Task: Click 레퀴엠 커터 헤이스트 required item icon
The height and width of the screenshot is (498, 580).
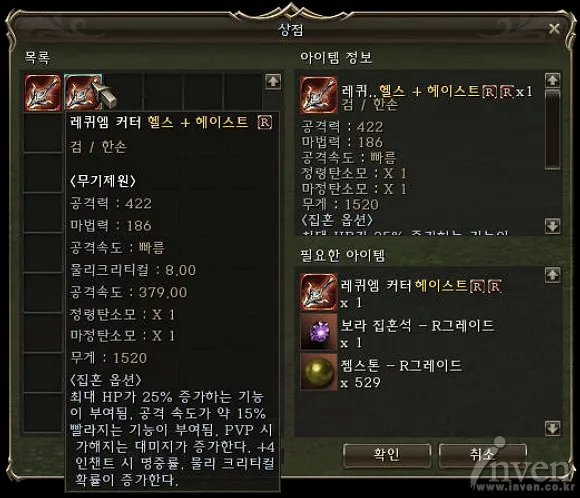Action: tap(318, 292)
